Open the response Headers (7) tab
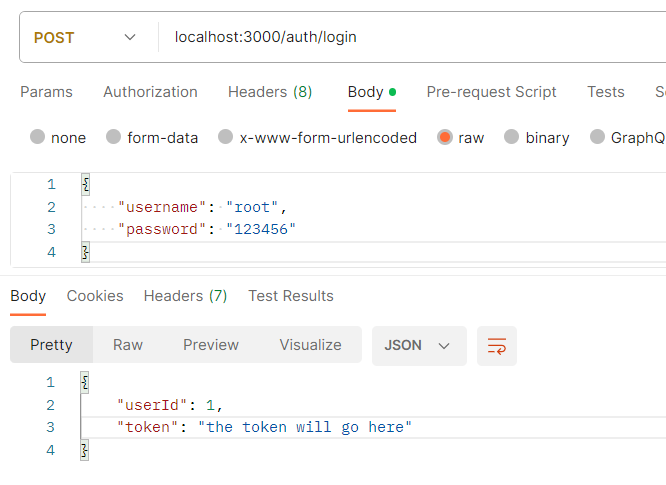The width and height of the screenshot is (666, 485). pyautogui.click(x=185, y=296)
